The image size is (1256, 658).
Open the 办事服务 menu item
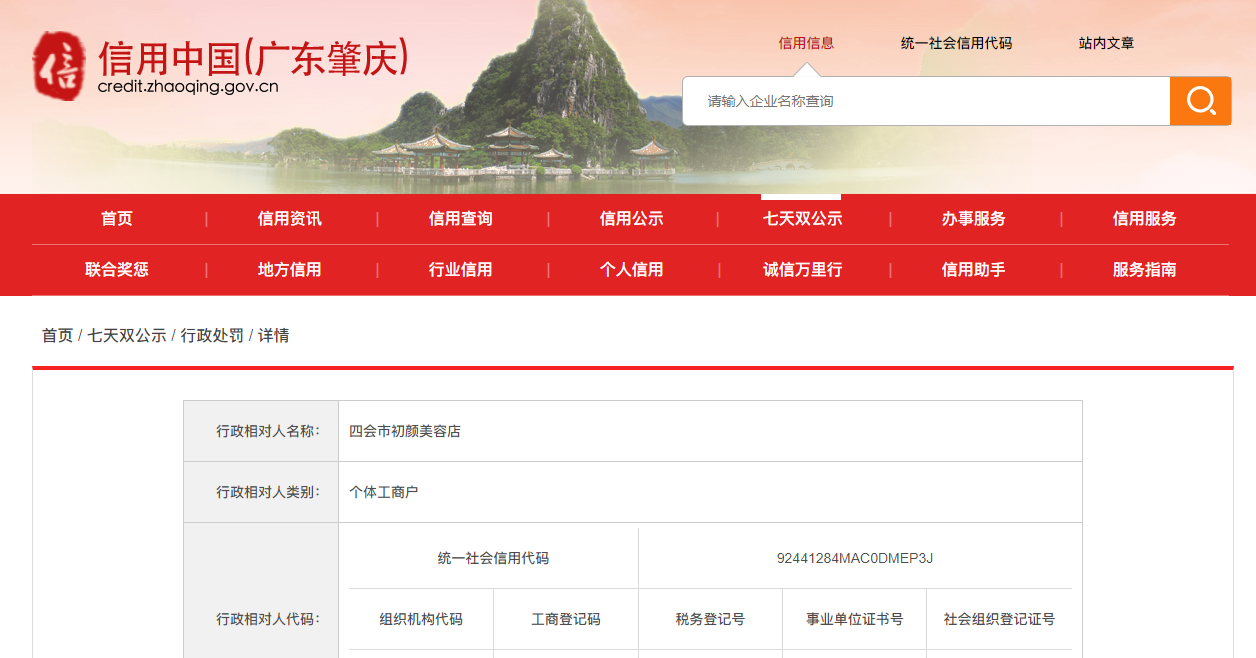(973, 219)
